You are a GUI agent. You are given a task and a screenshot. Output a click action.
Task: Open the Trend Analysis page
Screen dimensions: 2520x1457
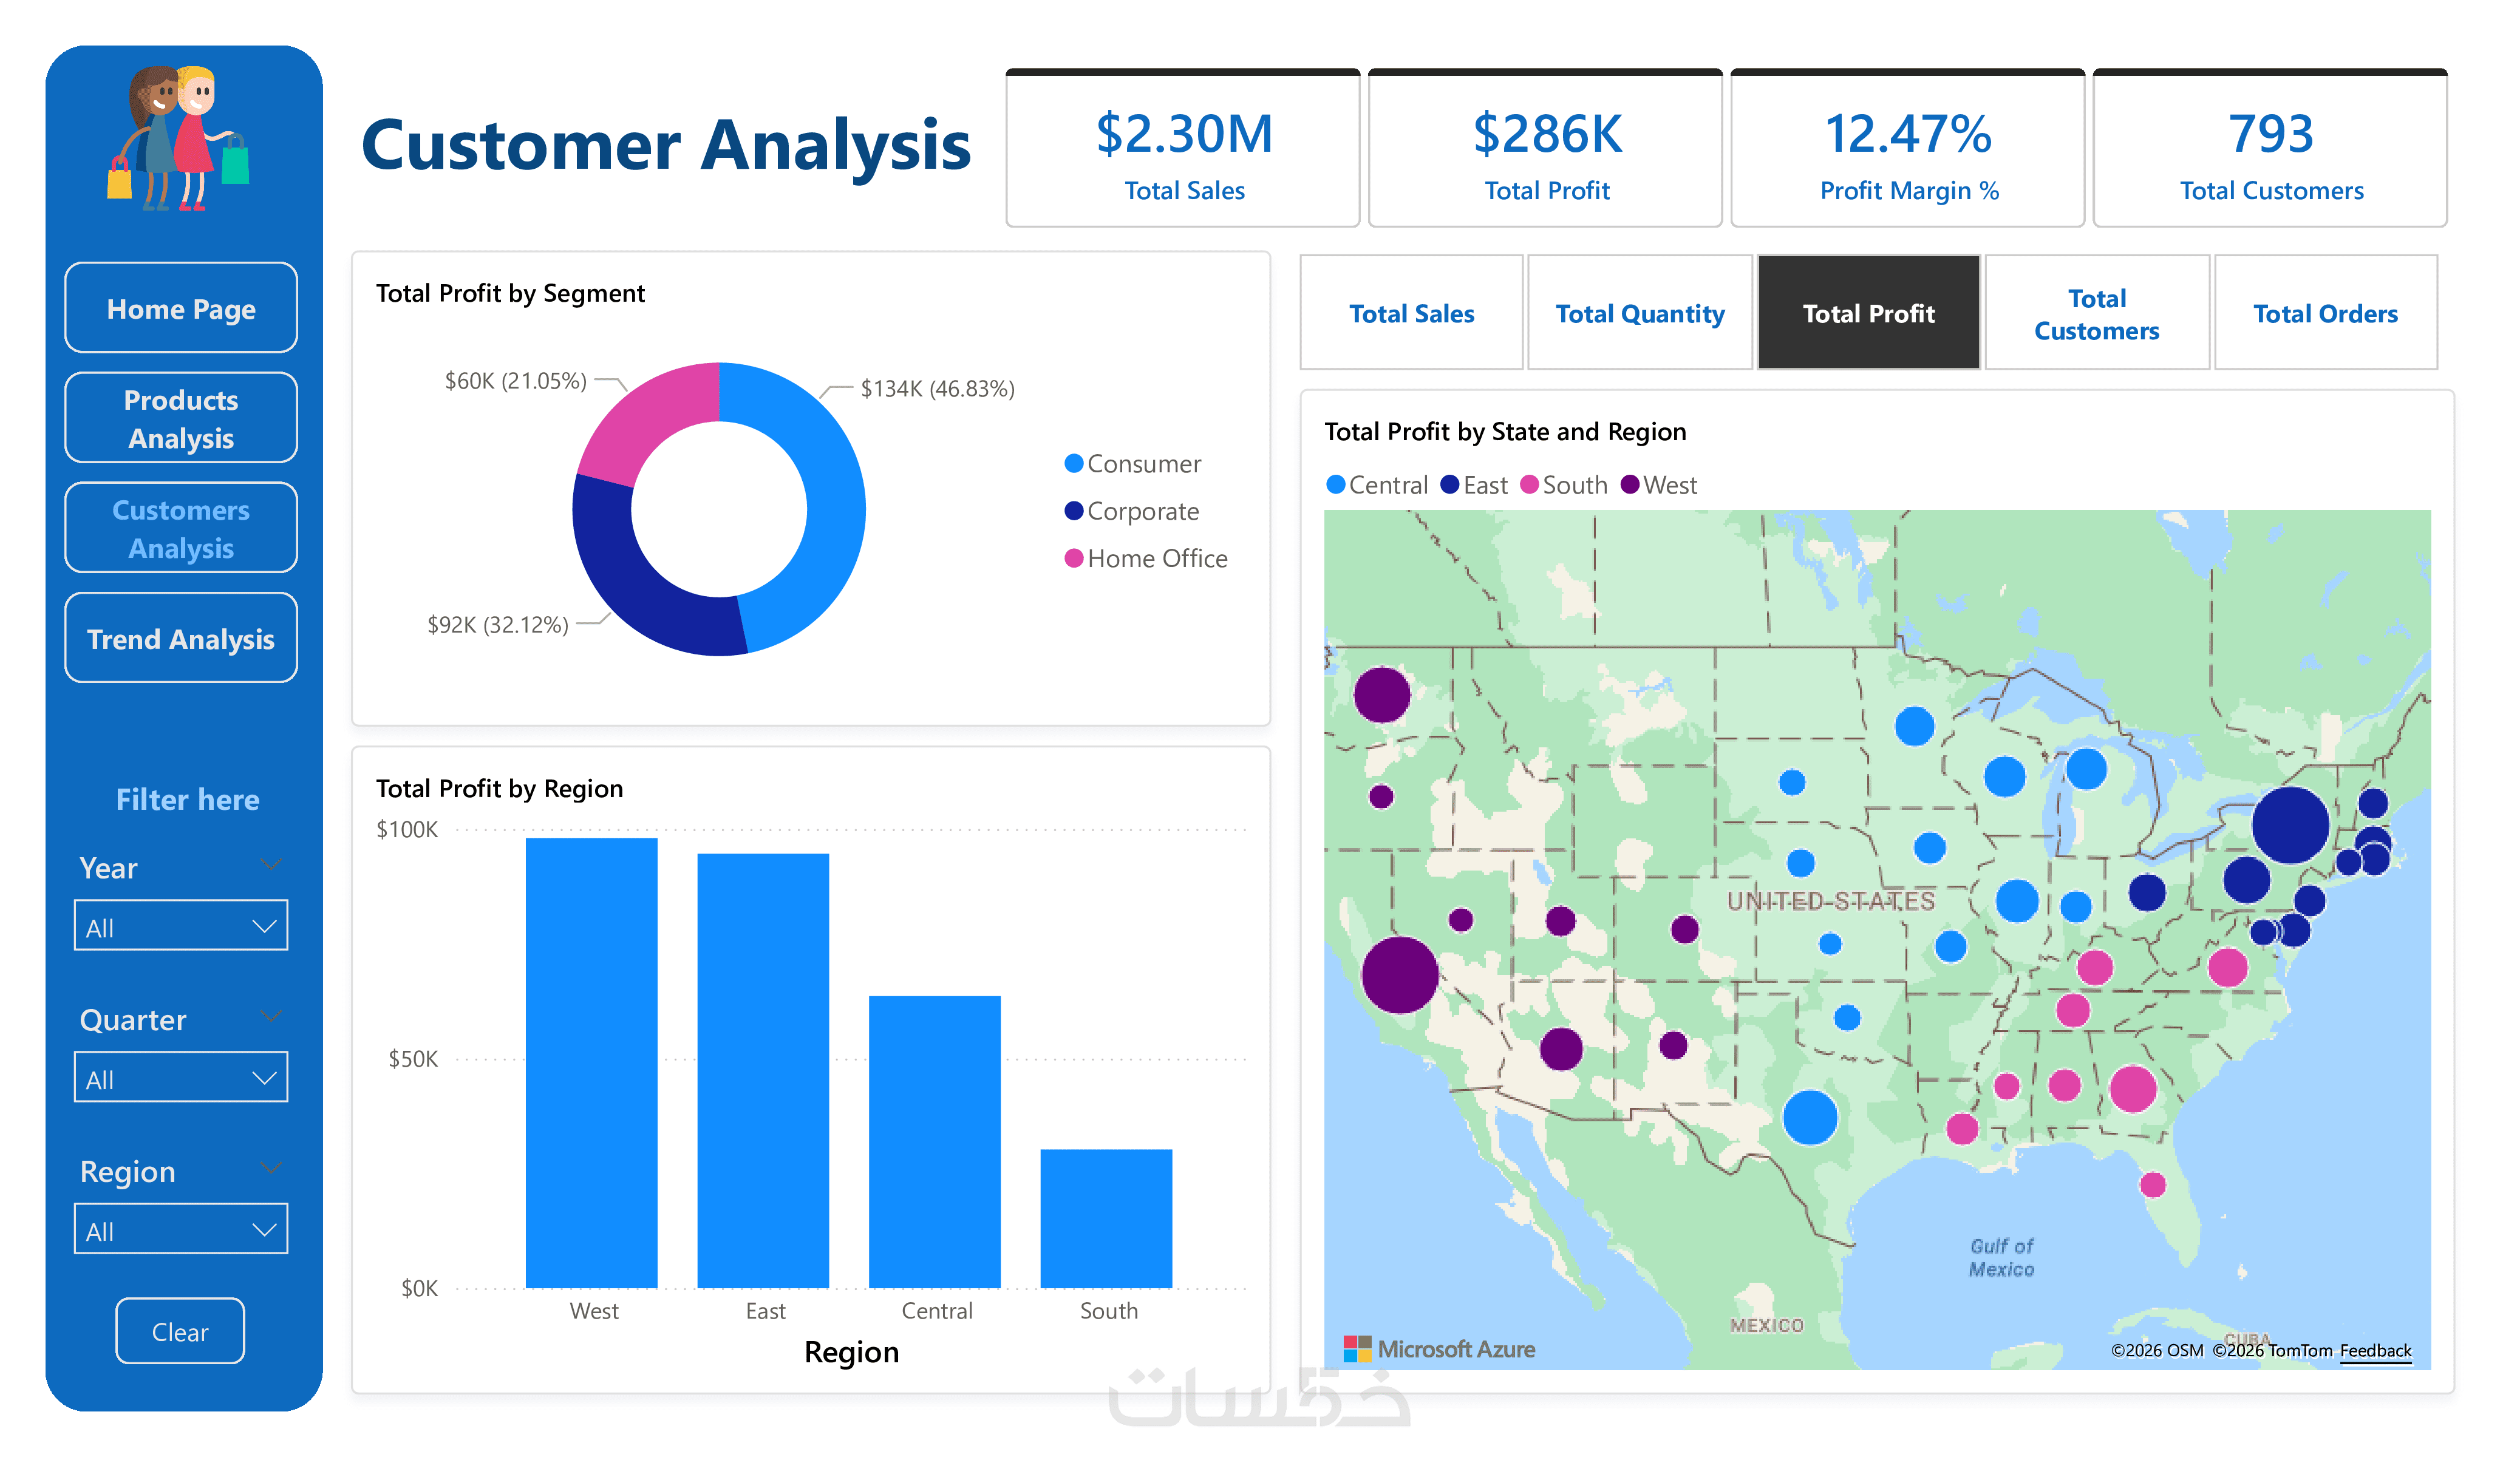(181, 639)
